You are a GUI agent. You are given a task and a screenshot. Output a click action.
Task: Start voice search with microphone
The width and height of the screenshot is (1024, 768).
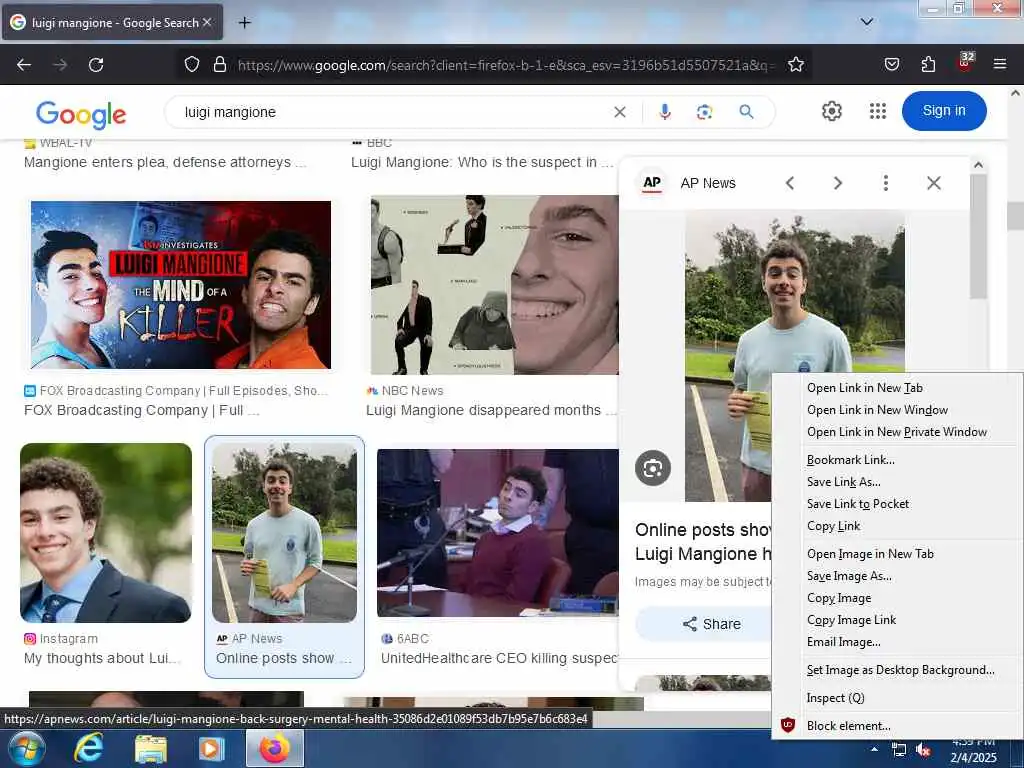click(x=665, y=112)
